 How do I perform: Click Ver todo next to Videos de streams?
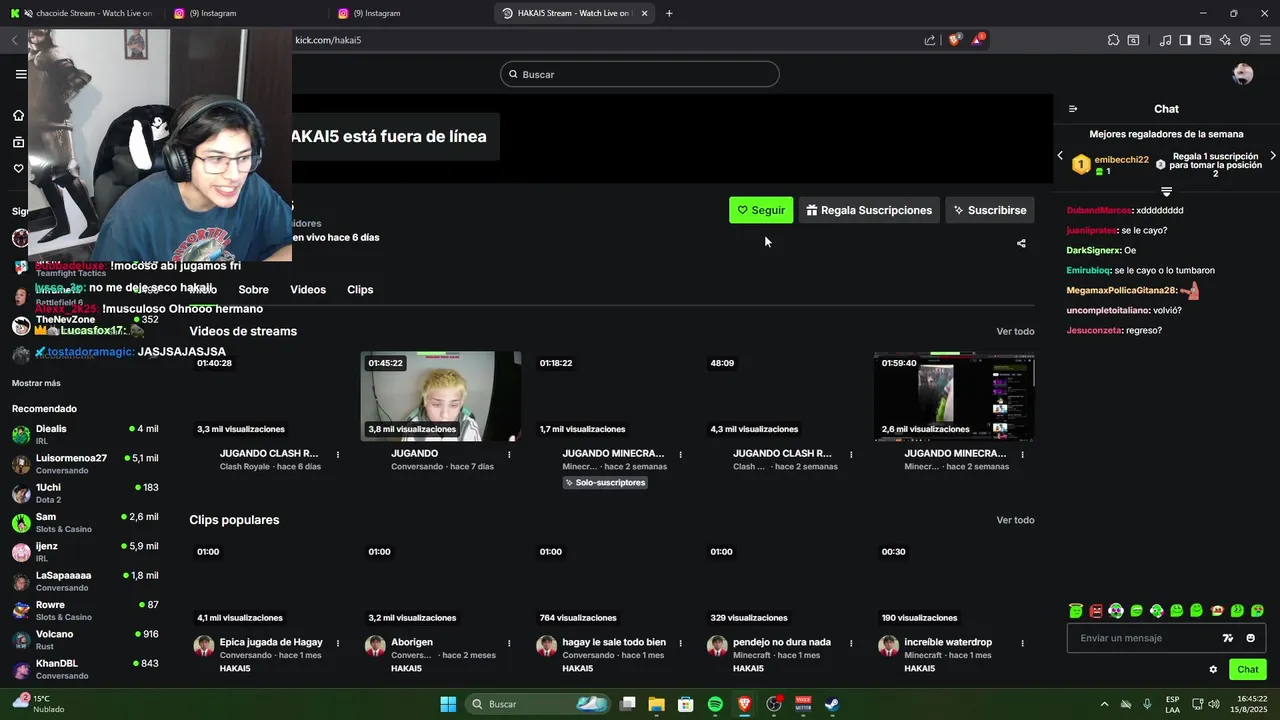pyautogui.click(x=1015, y=331)
